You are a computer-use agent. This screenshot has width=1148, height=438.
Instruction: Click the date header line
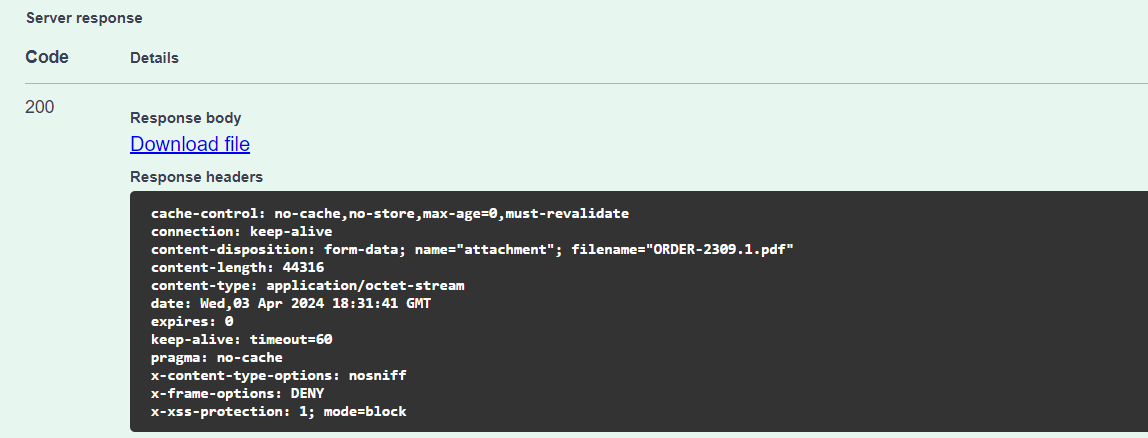click(x=291, y=304)
